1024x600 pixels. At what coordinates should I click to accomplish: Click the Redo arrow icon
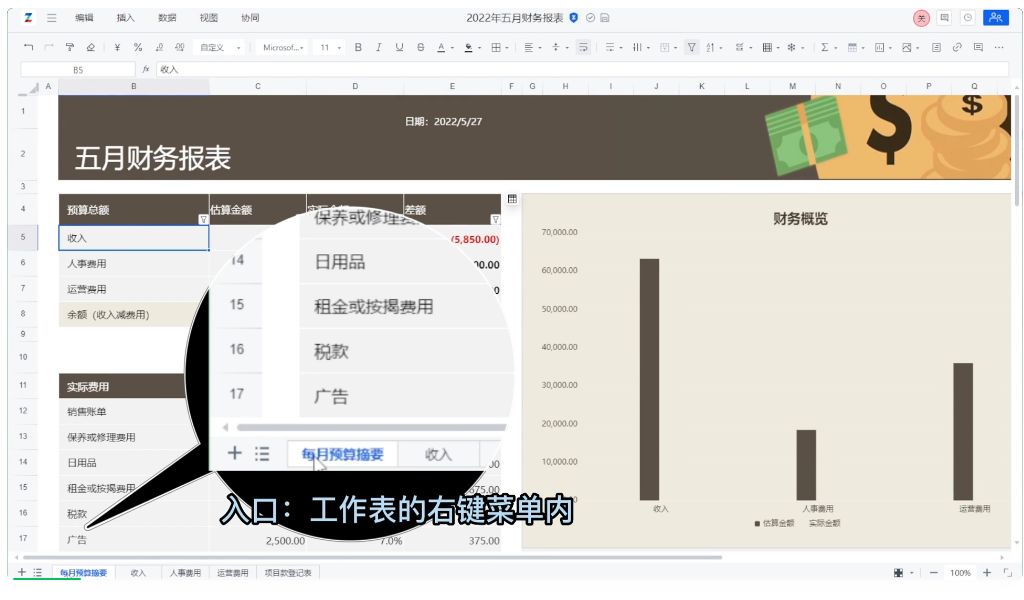point(49,47)
